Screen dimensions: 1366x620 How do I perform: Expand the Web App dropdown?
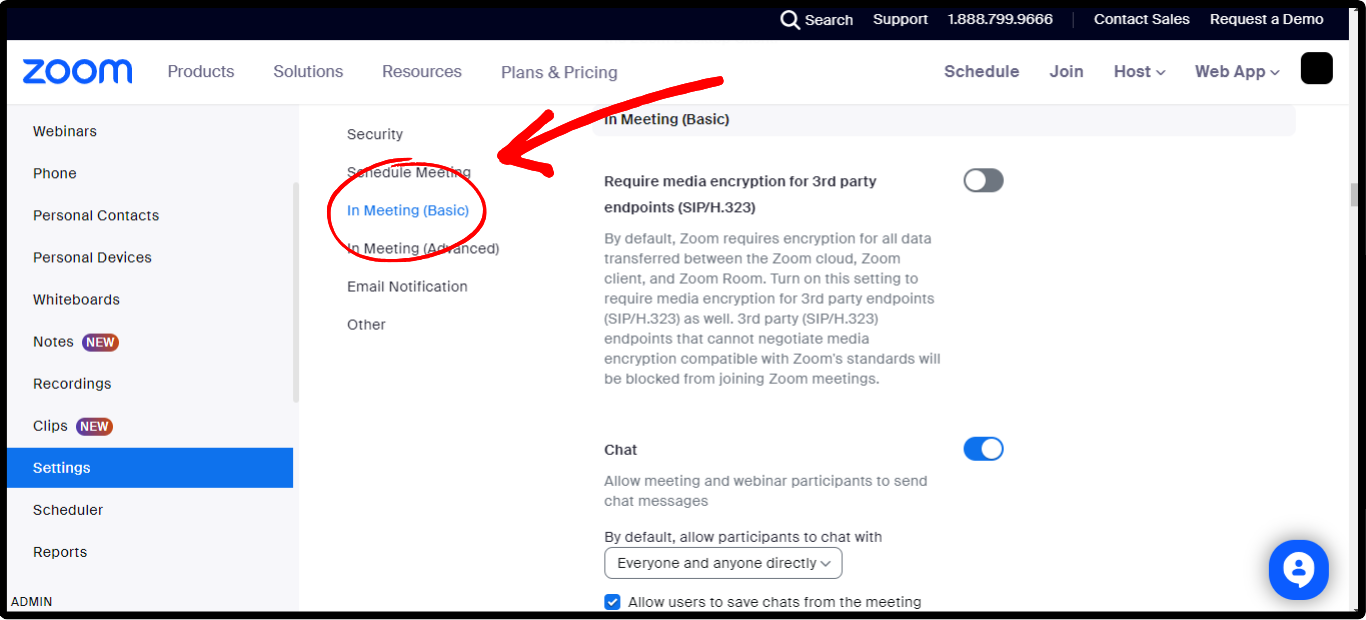point(1236,72)
